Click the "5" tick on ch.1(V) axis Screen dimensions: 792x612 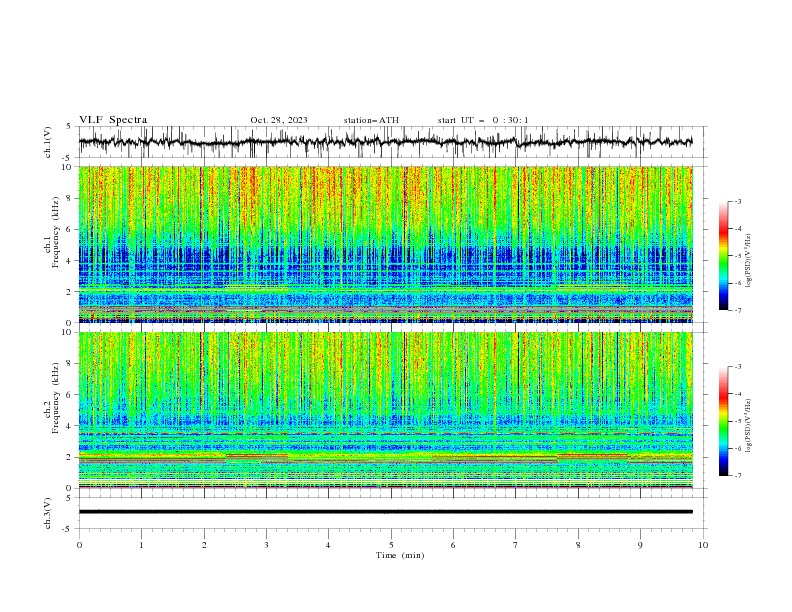pyautogui.click(x=70, y=127)
